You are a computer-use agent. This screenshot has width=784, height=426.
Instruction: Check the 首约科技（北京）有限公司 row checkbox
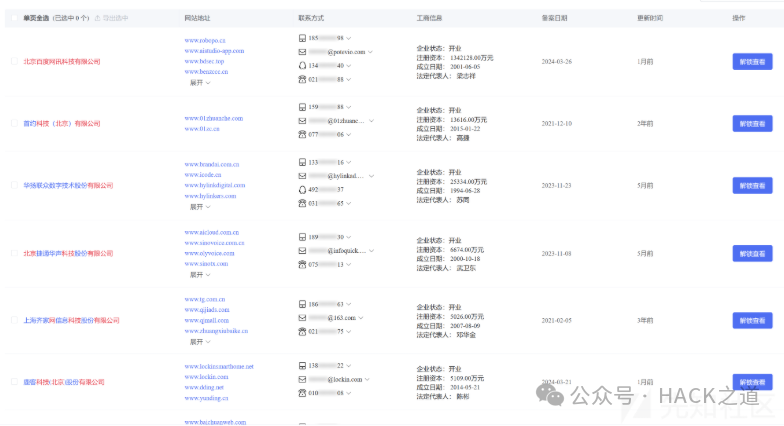pos(14,124)
